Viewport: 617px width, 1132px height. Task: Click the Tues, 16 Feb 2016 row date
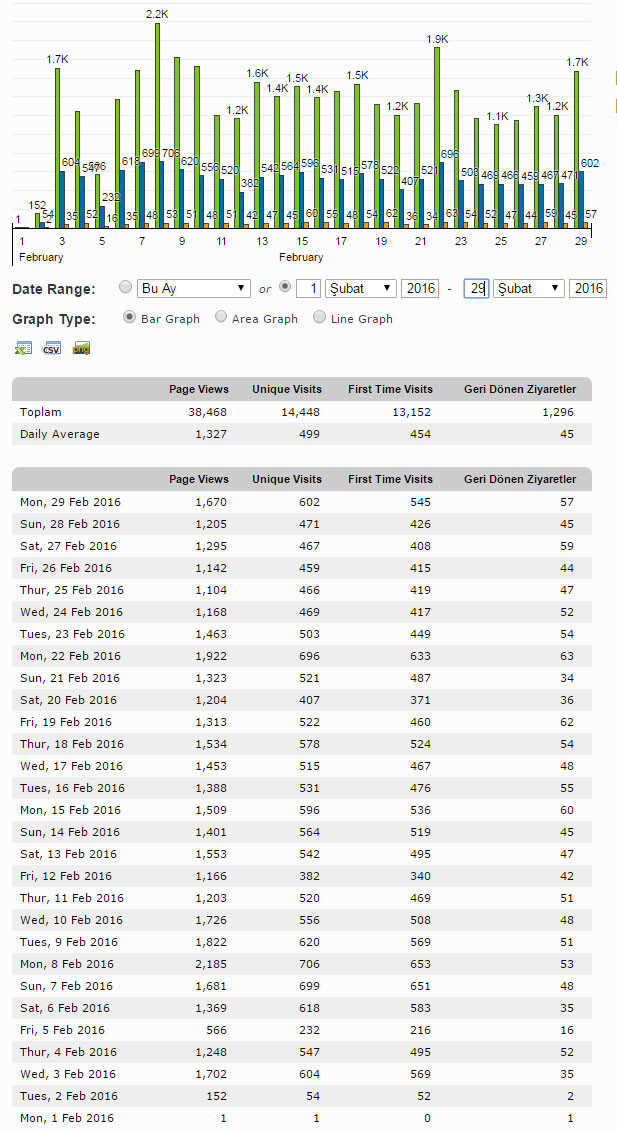pyautogui.click(x=72, y=788)
